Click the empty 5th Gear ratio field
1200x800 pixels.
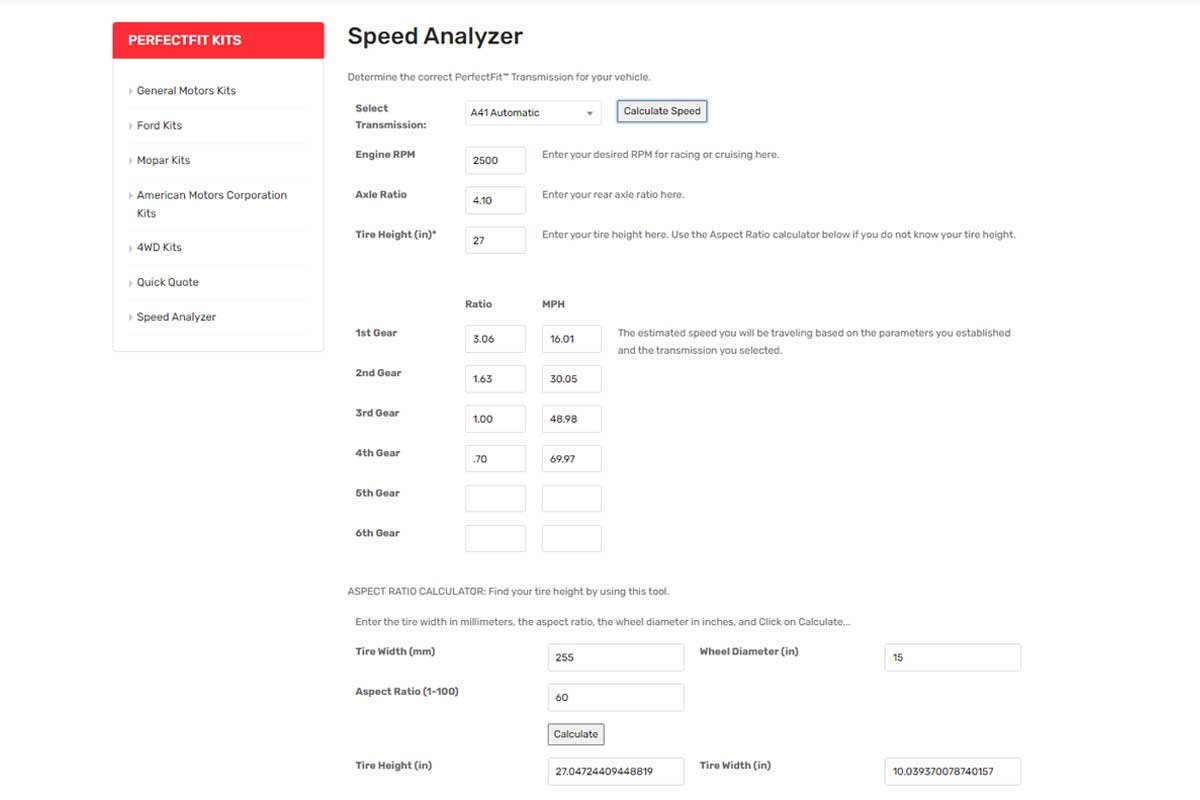[495, 499]
